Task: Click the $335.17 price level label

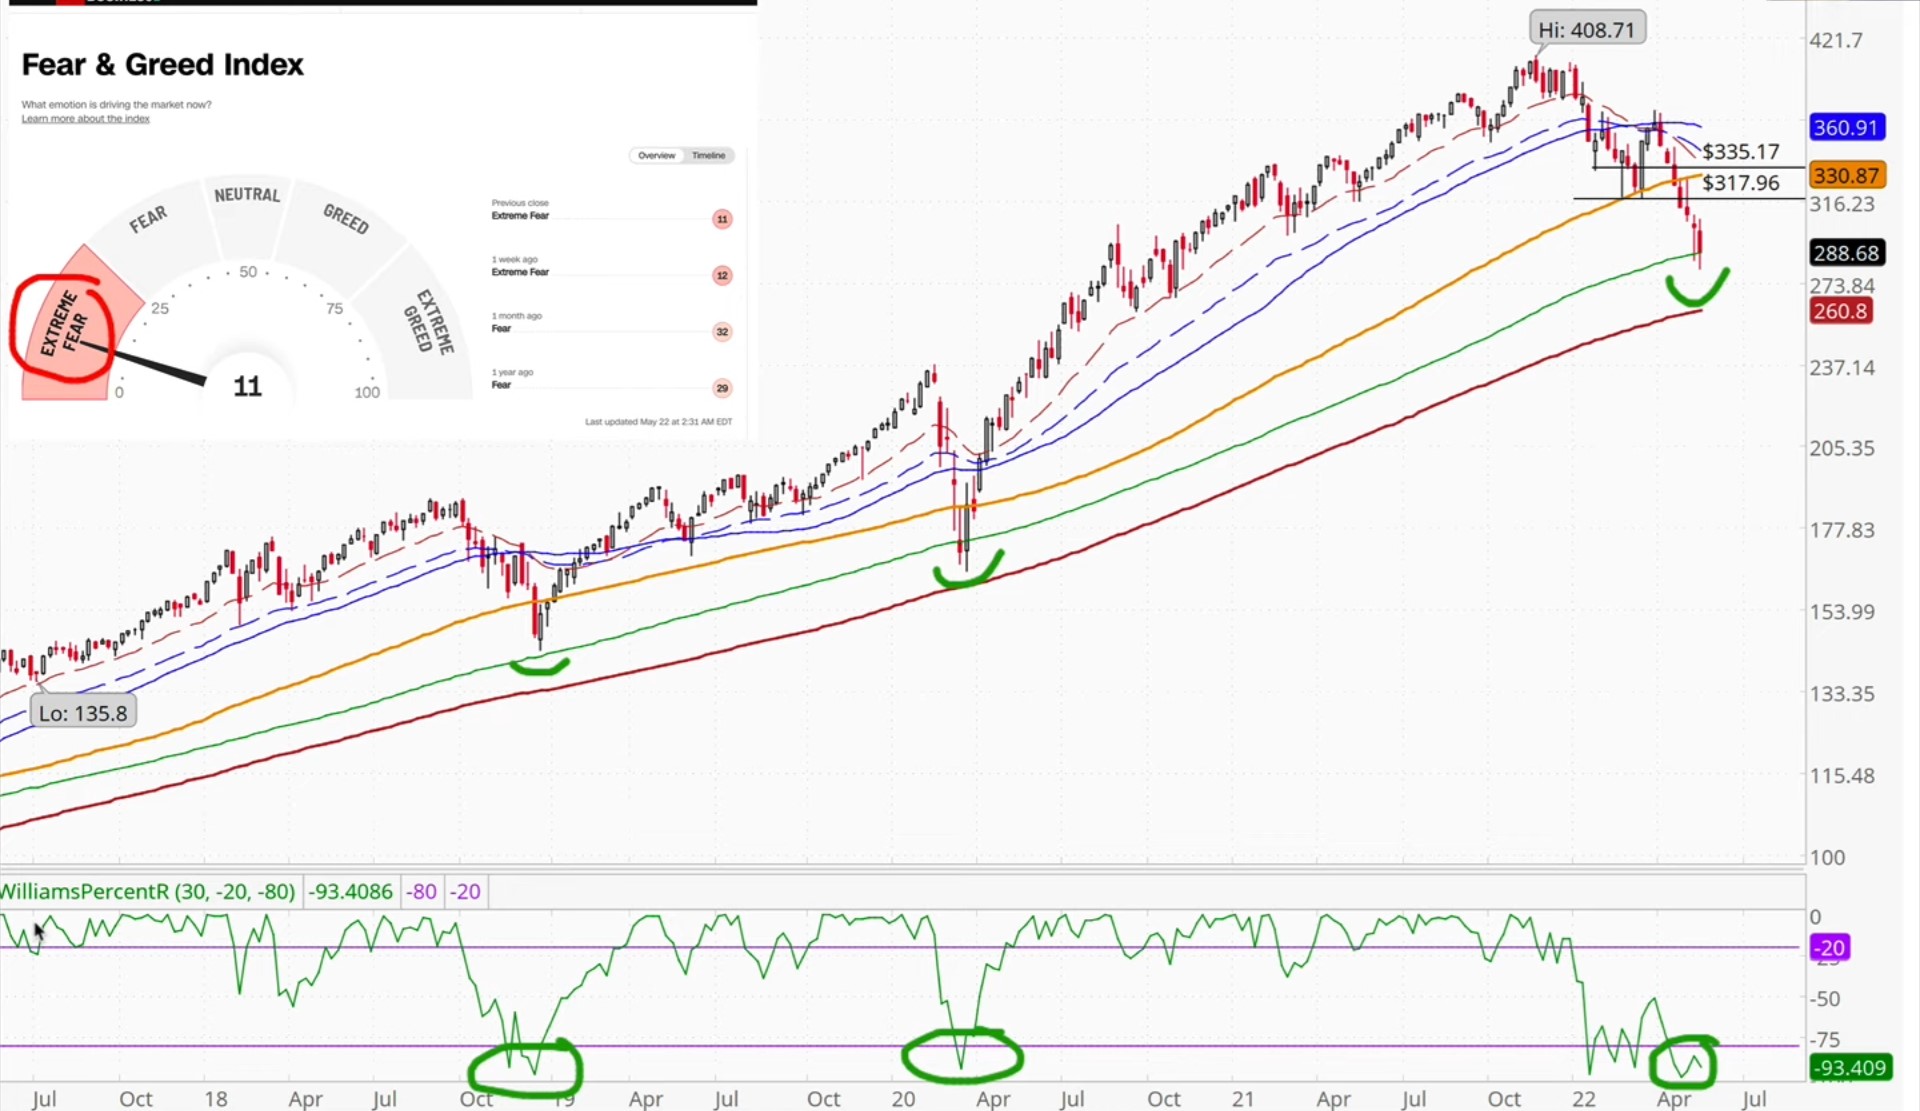Action: click(x=1741, y=152)
